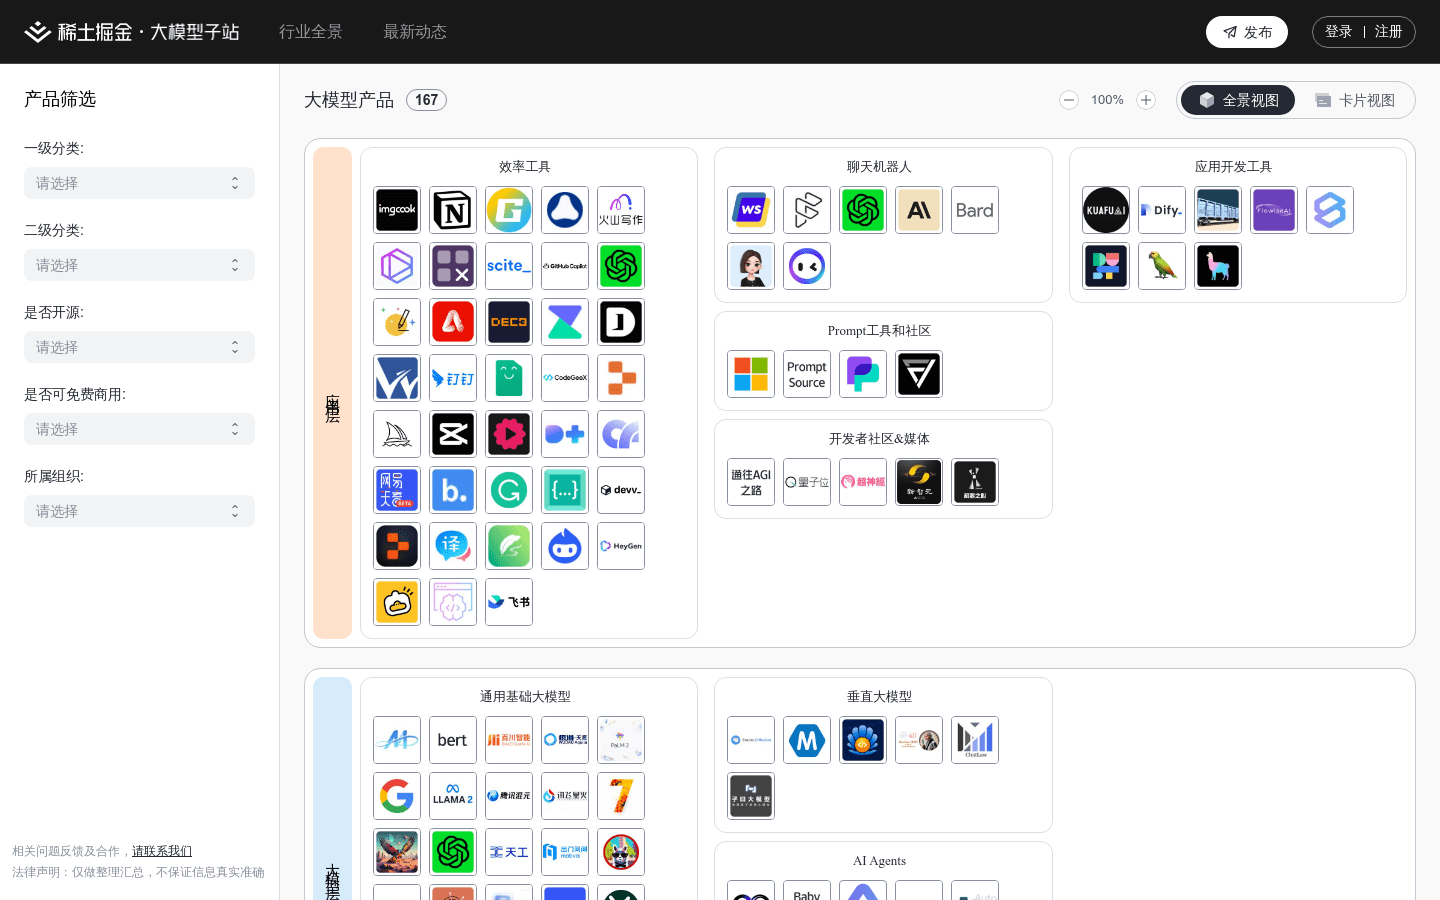
Task: Select the bert model icon
Action: (453, 740)
